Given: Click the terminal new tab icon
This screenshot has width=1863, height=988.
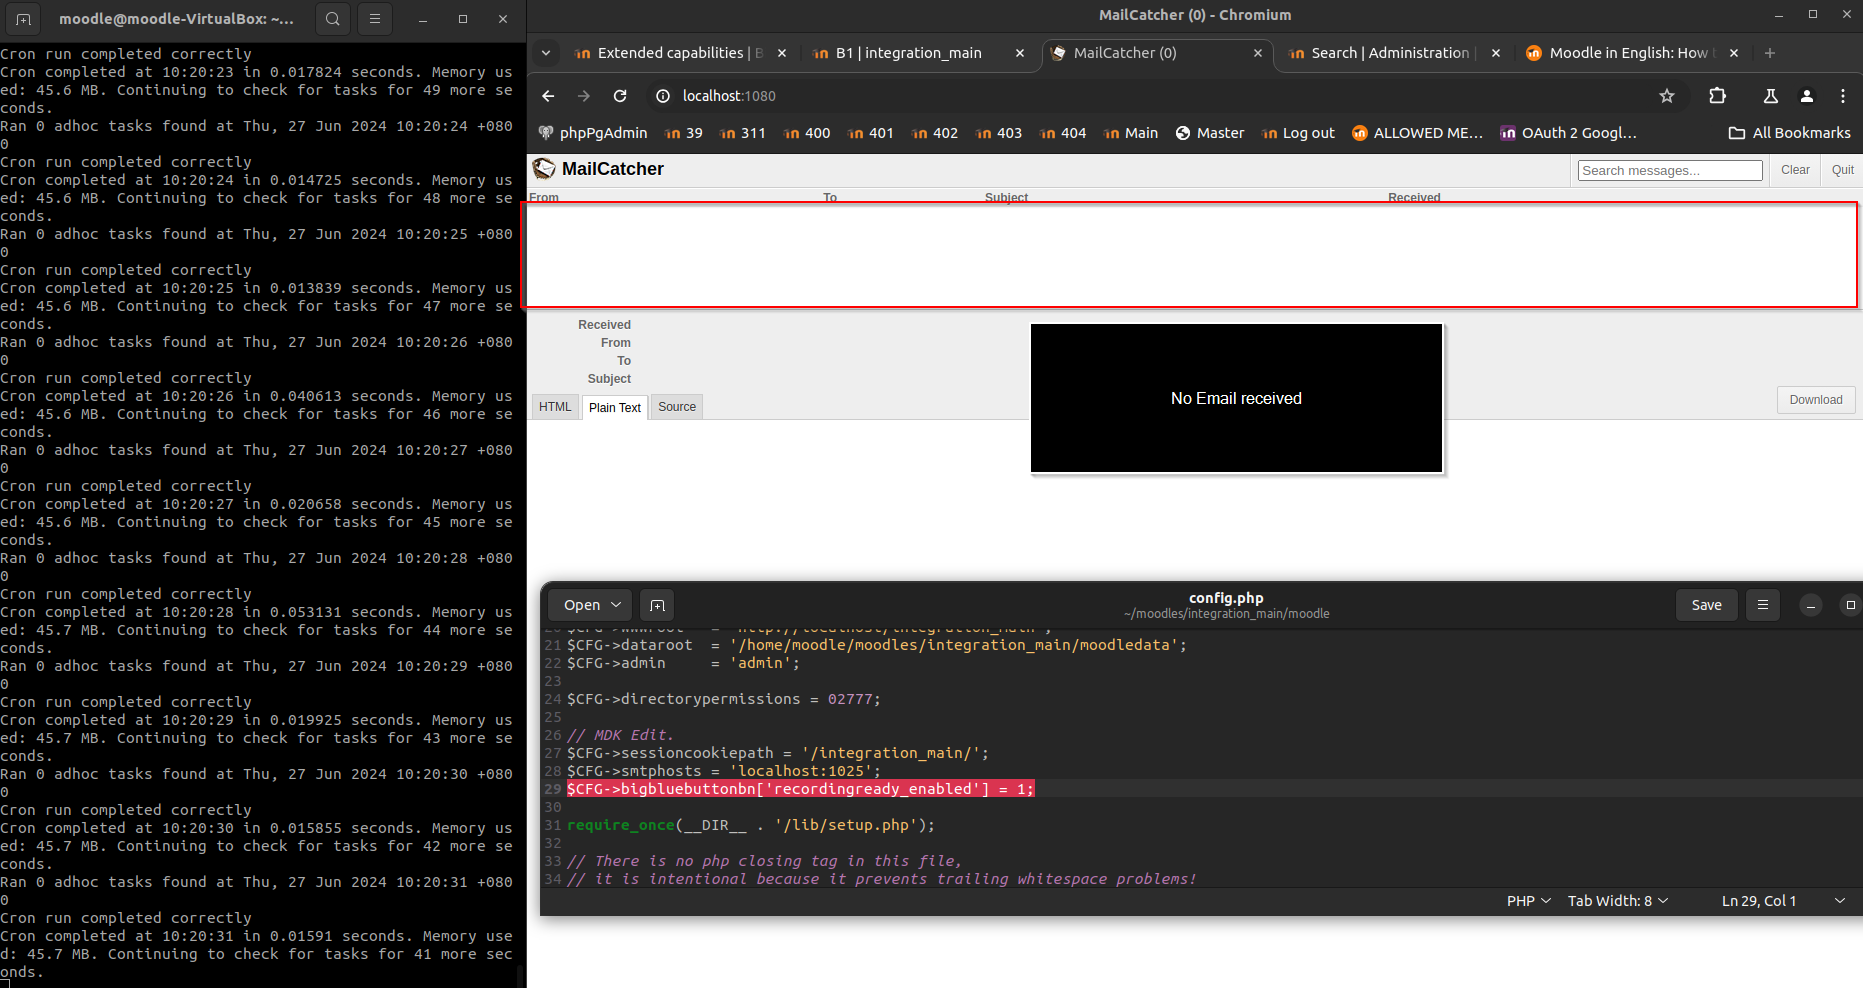Looking at the screenshot, I should pyautogui.click(x=24, y=19).
